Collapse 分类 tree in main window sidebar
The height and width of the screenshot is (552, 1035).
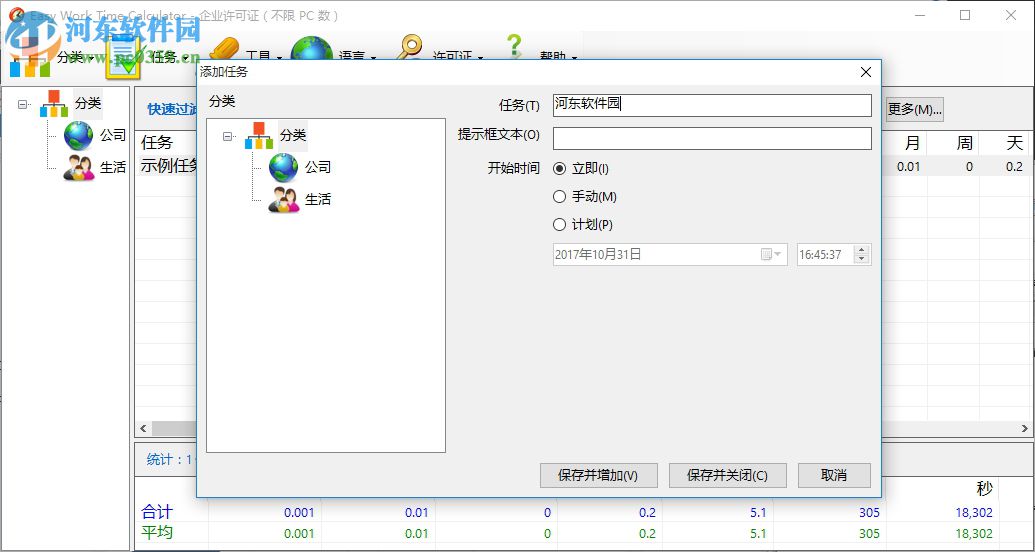click(x=24, y=104)
